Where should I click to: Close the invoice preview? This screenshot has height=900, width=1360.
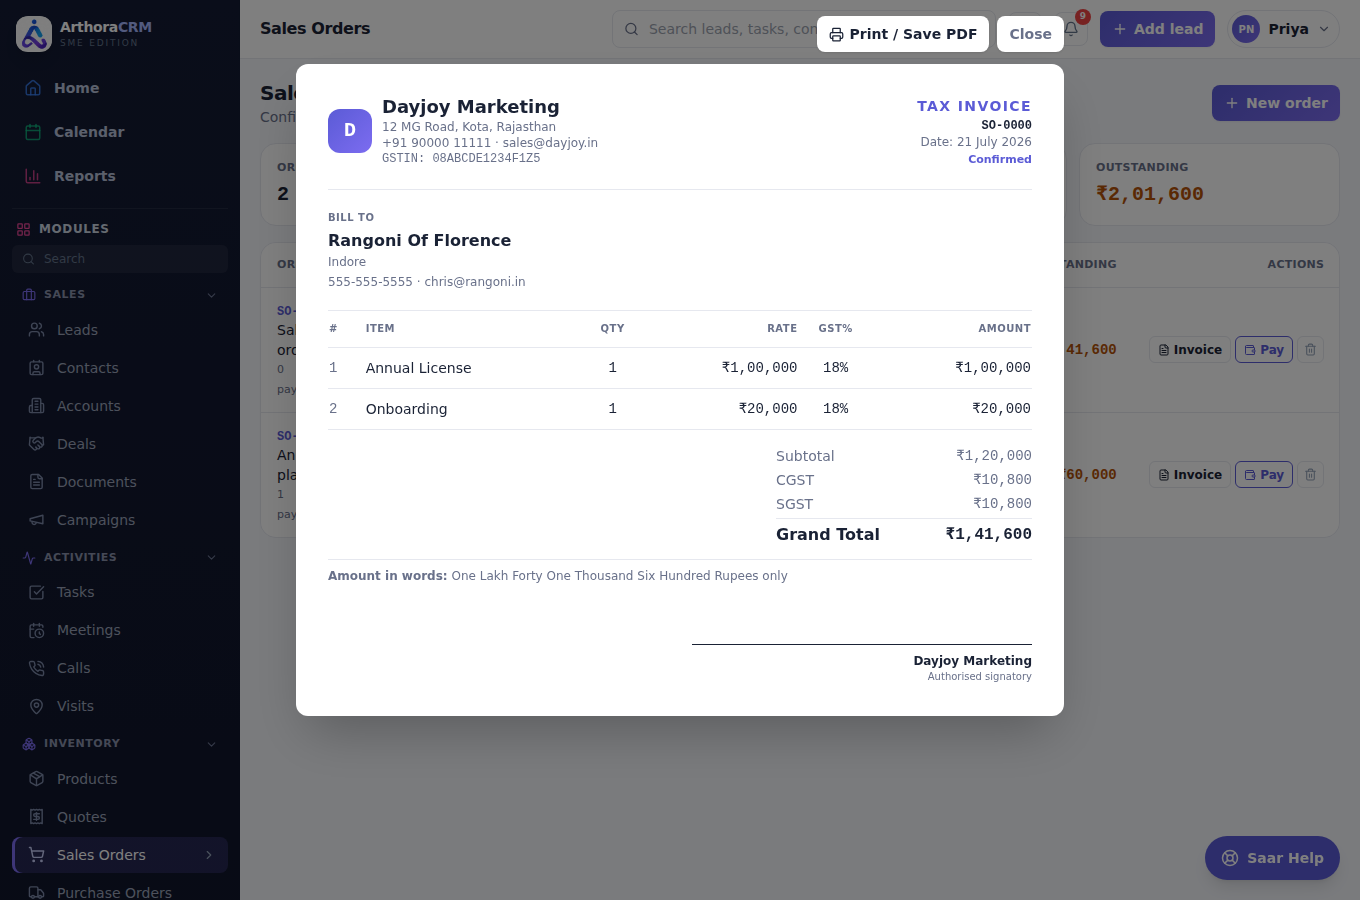[x=1030, y=34]
